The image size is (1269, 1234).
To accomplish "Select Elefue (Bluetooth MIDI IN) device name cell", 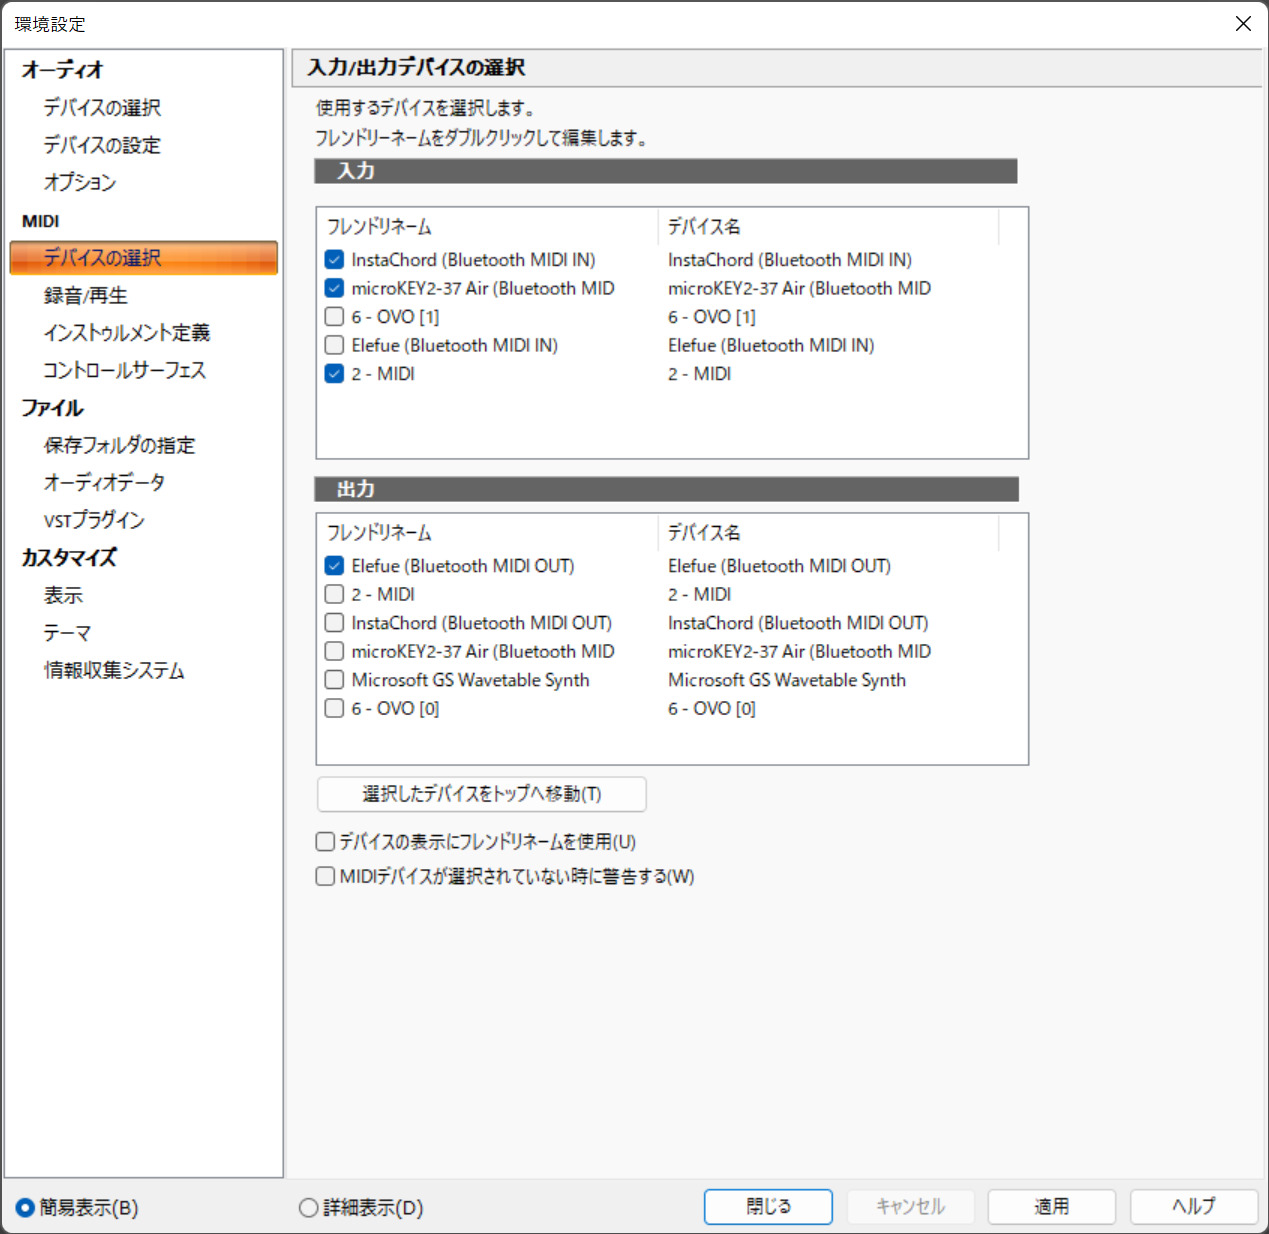I will click(x=771, y=345).
